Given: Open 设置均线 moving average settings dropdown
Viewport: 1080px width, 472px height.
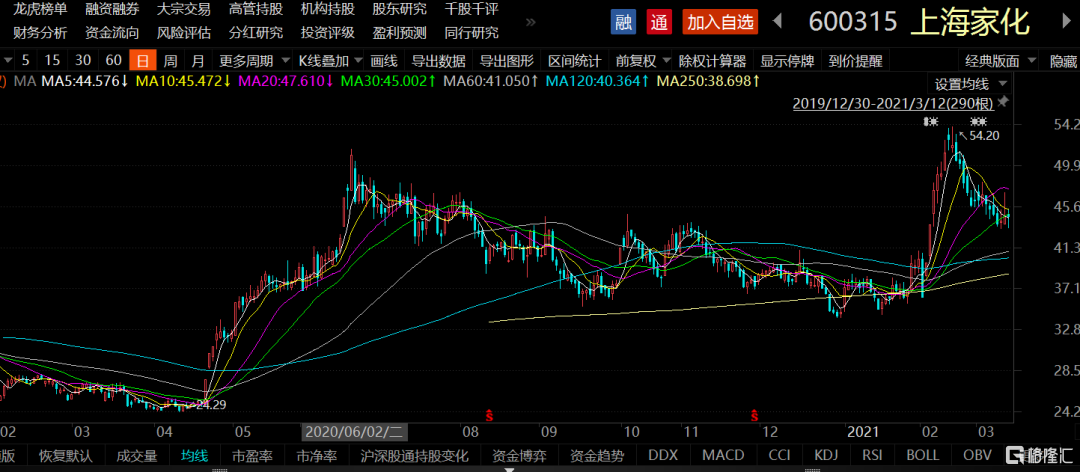Looking at the screenshot, I should [x=969, y=85].
